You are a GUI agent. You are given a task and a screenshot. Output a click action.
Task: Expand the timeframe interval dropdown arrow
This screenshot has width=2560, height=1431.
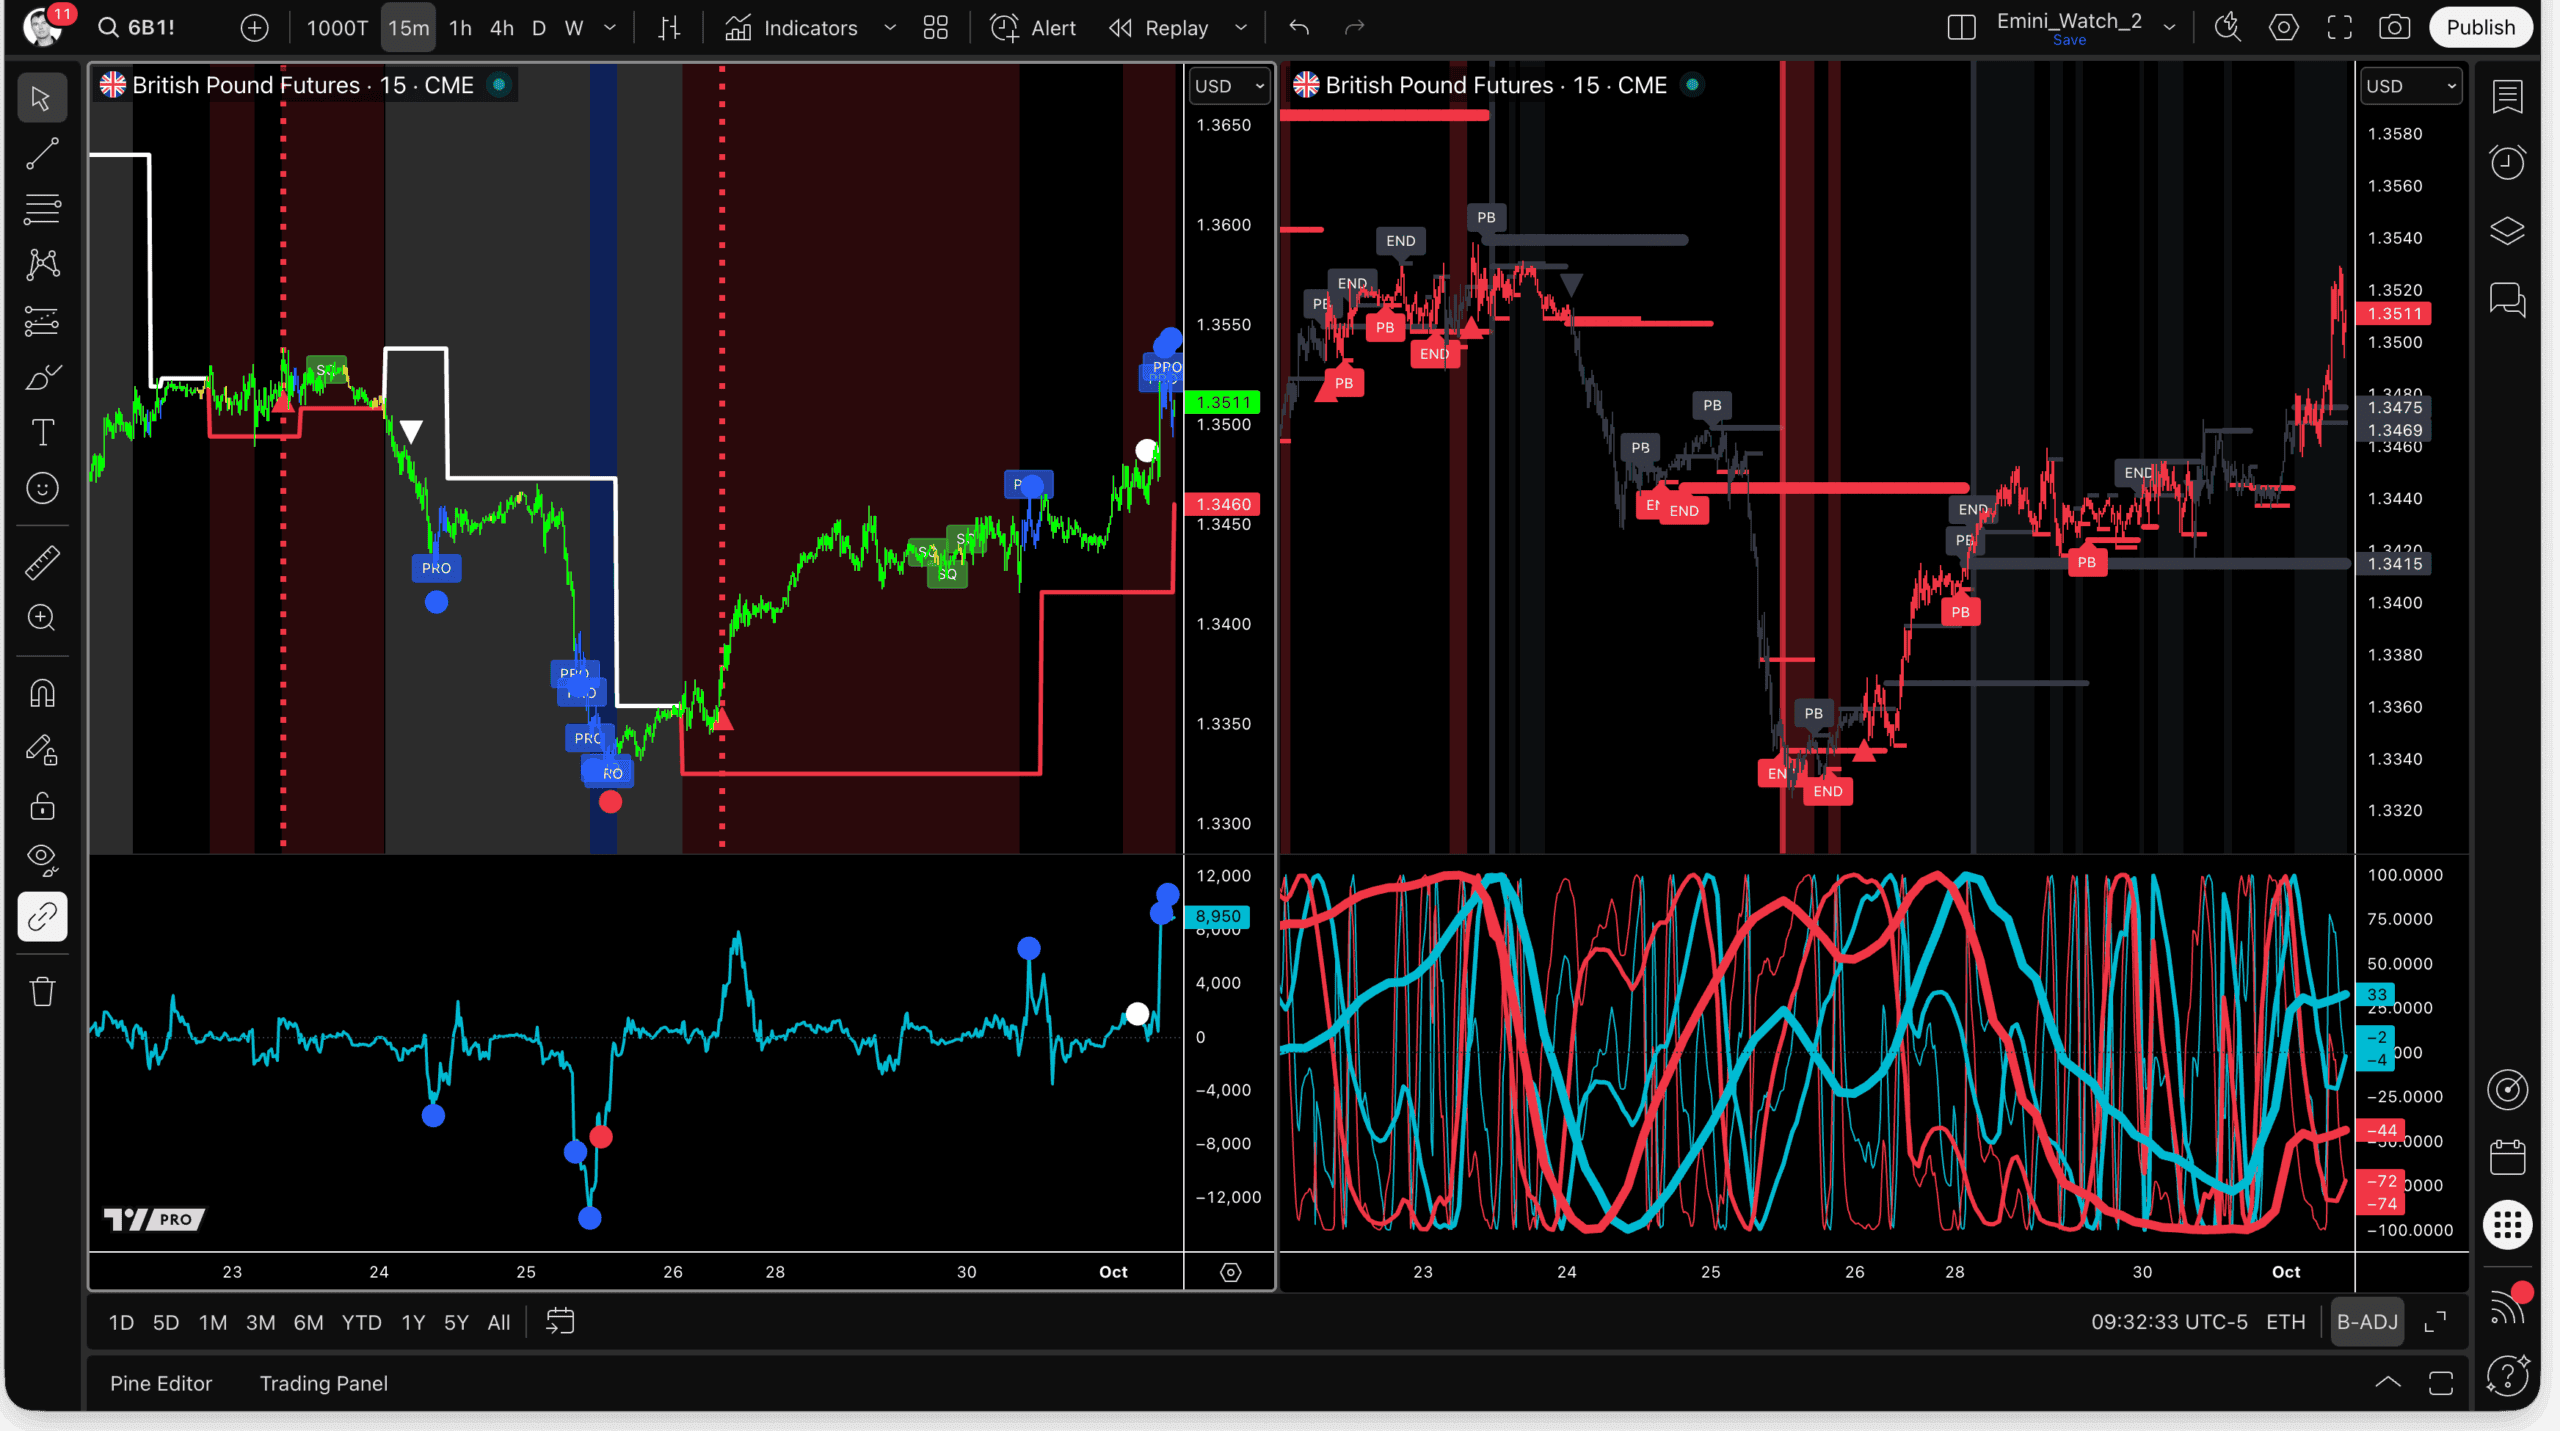(x=610, y=27)
